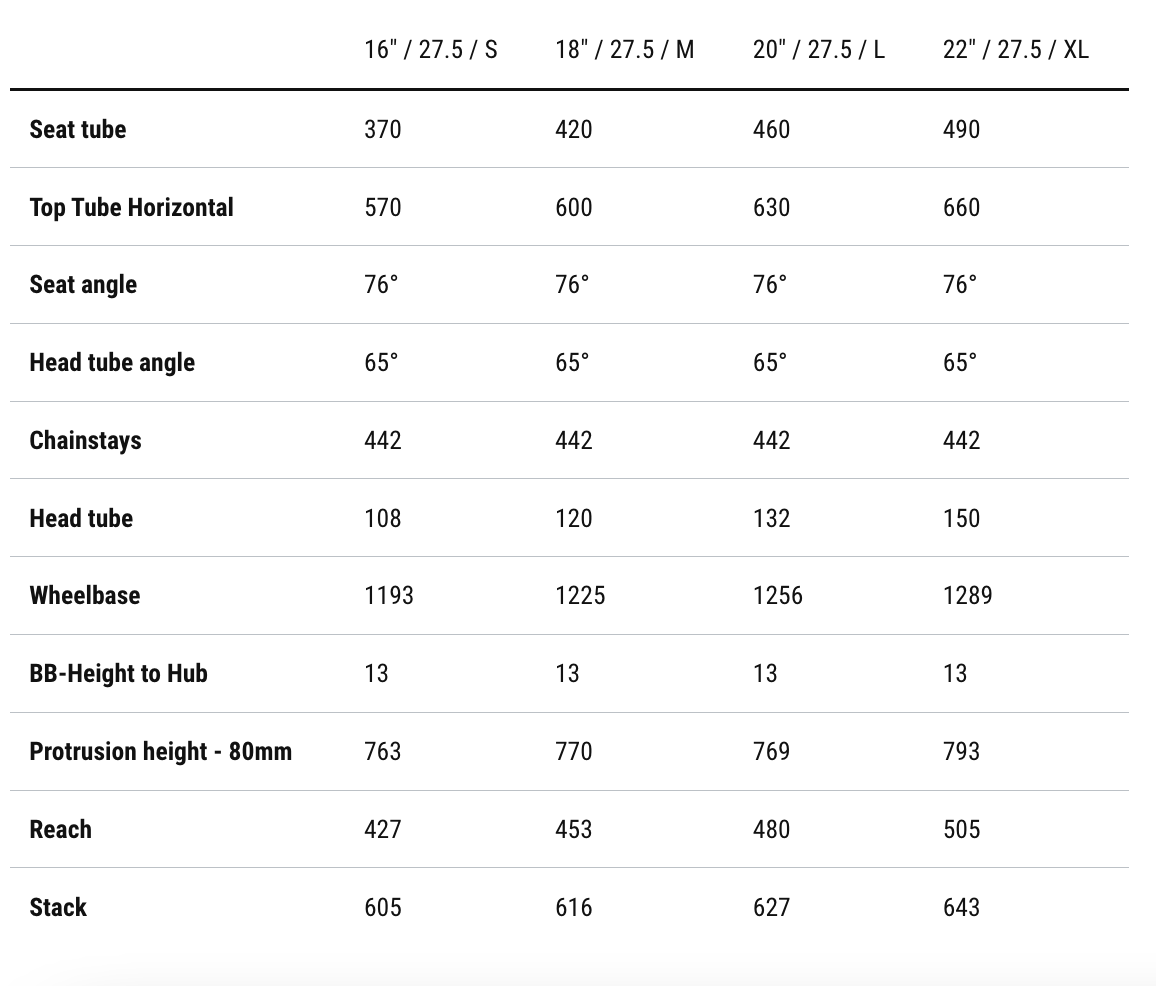Click the 16" / 27.5 / S column header

tap(430, 50)
